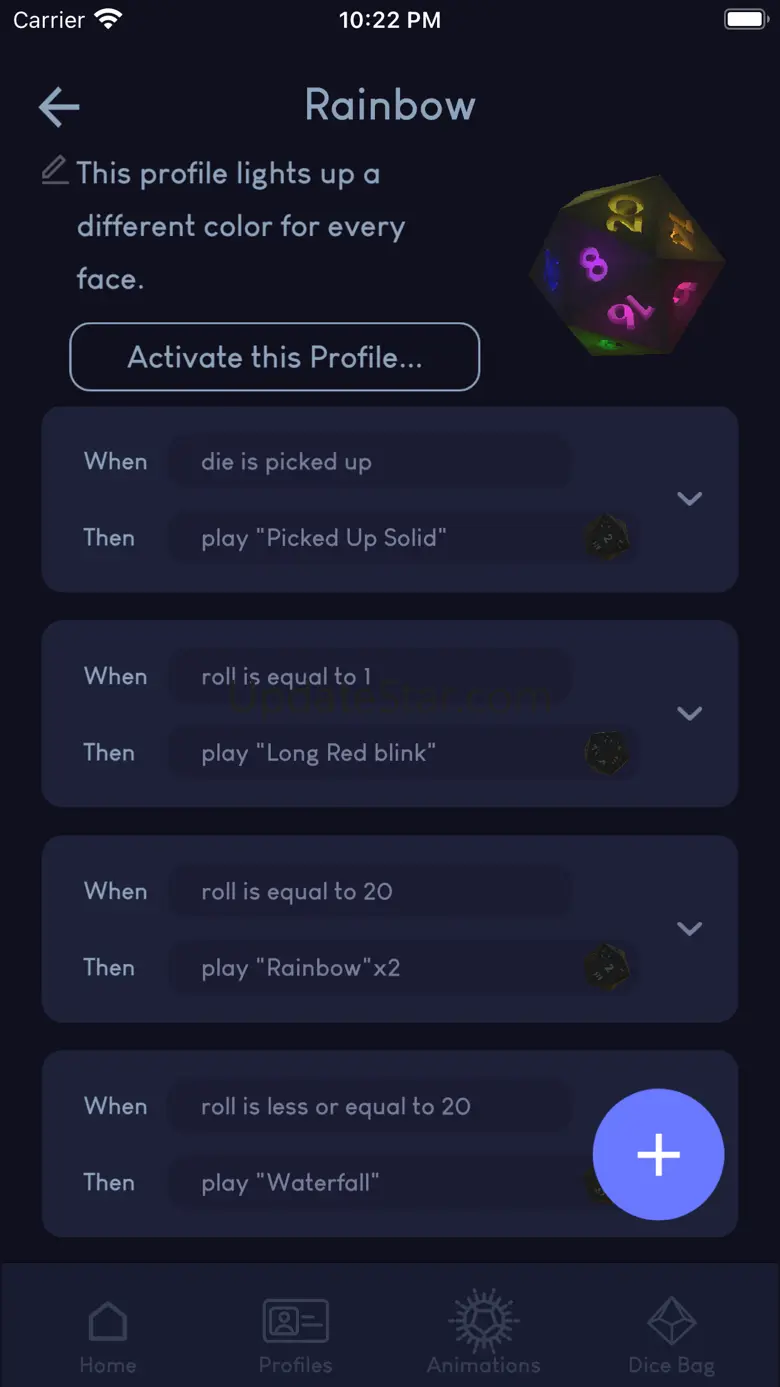Expand the "die is picked up" rule
Viewport: 780px width, 1387px height.
tap(689, 498)
